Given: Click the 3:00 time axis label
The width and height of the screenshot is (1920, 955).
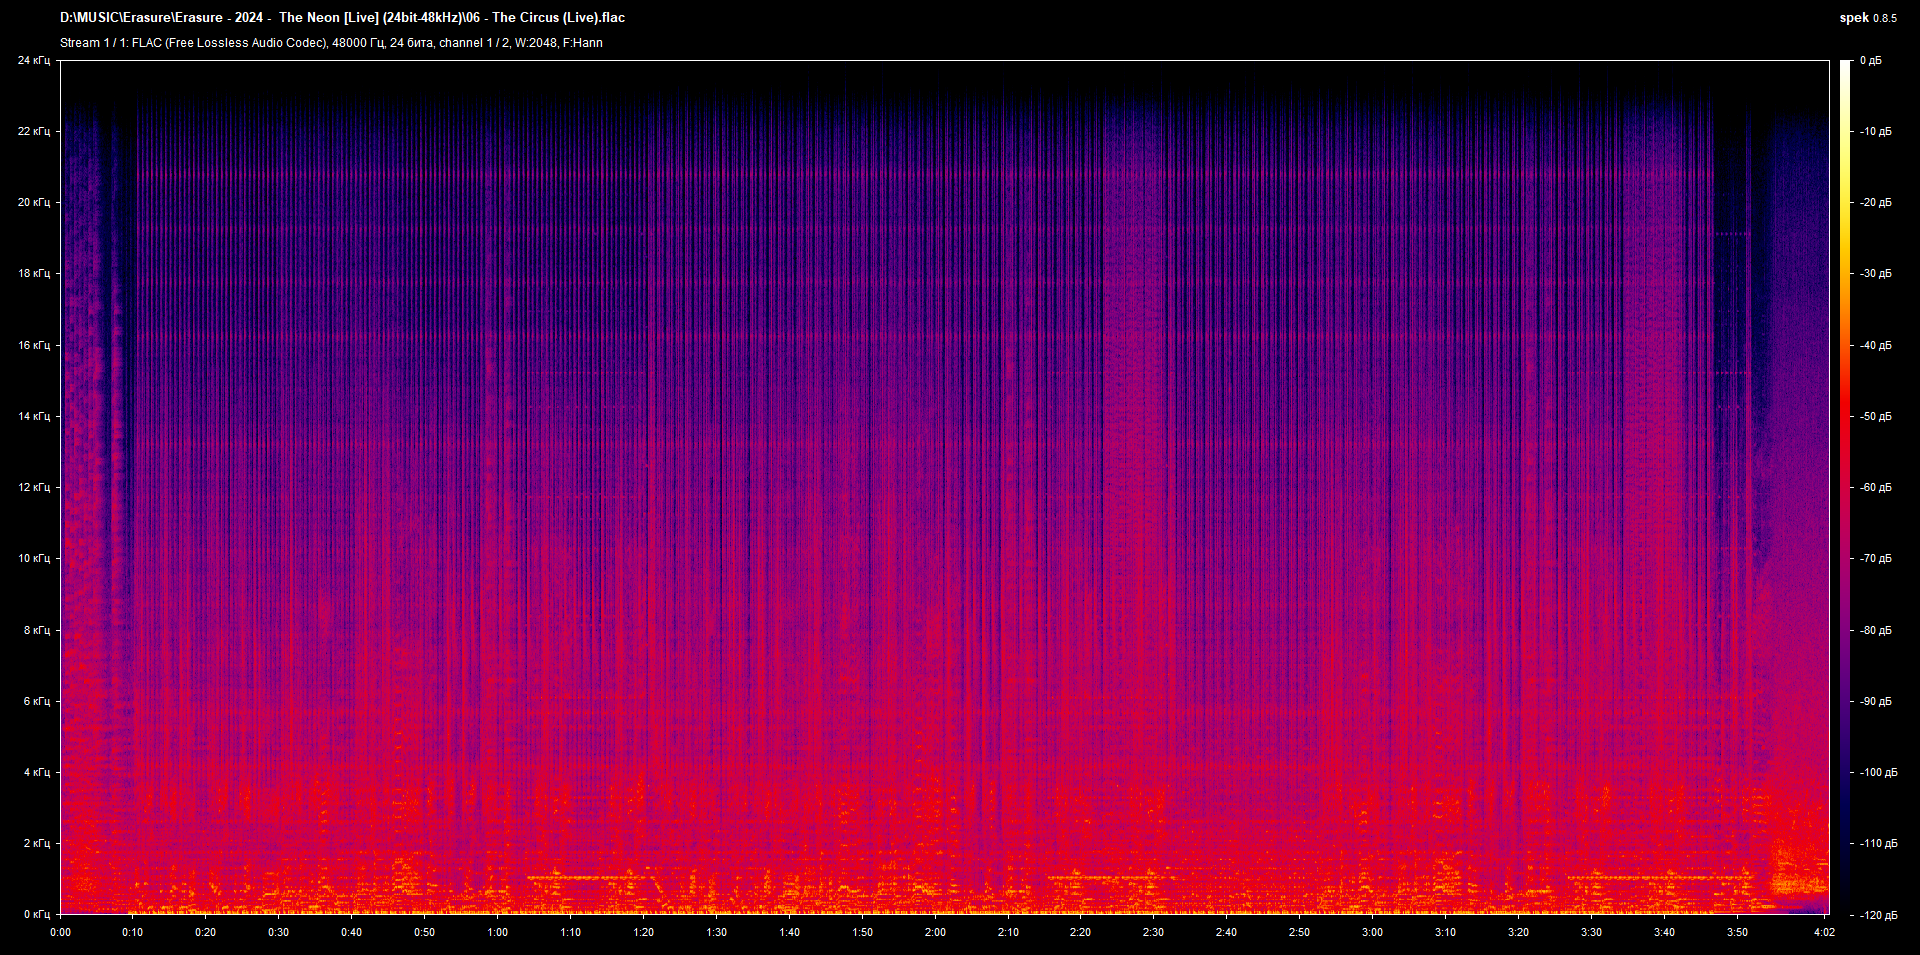Looking at the screenshot, I should [x=1372, y=933].
